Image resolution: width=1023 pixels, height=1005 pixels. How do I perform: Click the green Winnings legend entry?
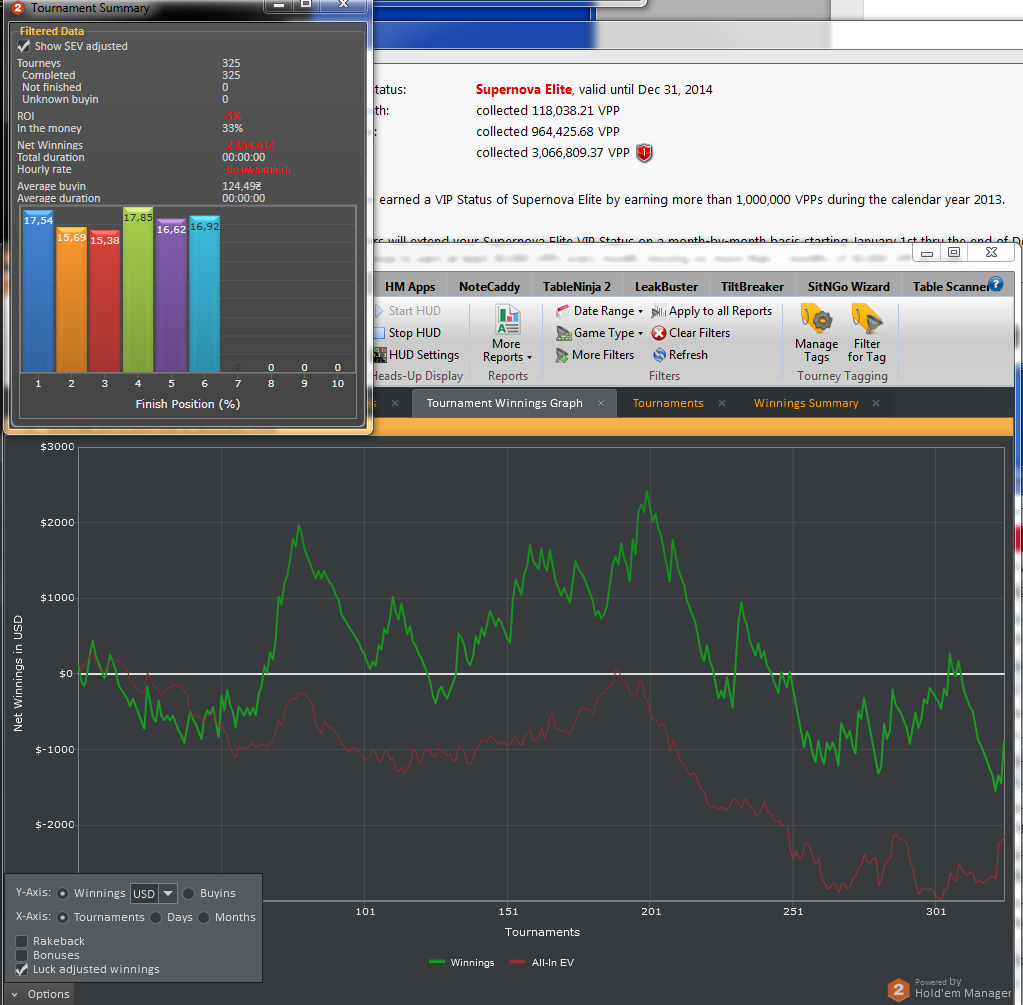coord(462,963)
